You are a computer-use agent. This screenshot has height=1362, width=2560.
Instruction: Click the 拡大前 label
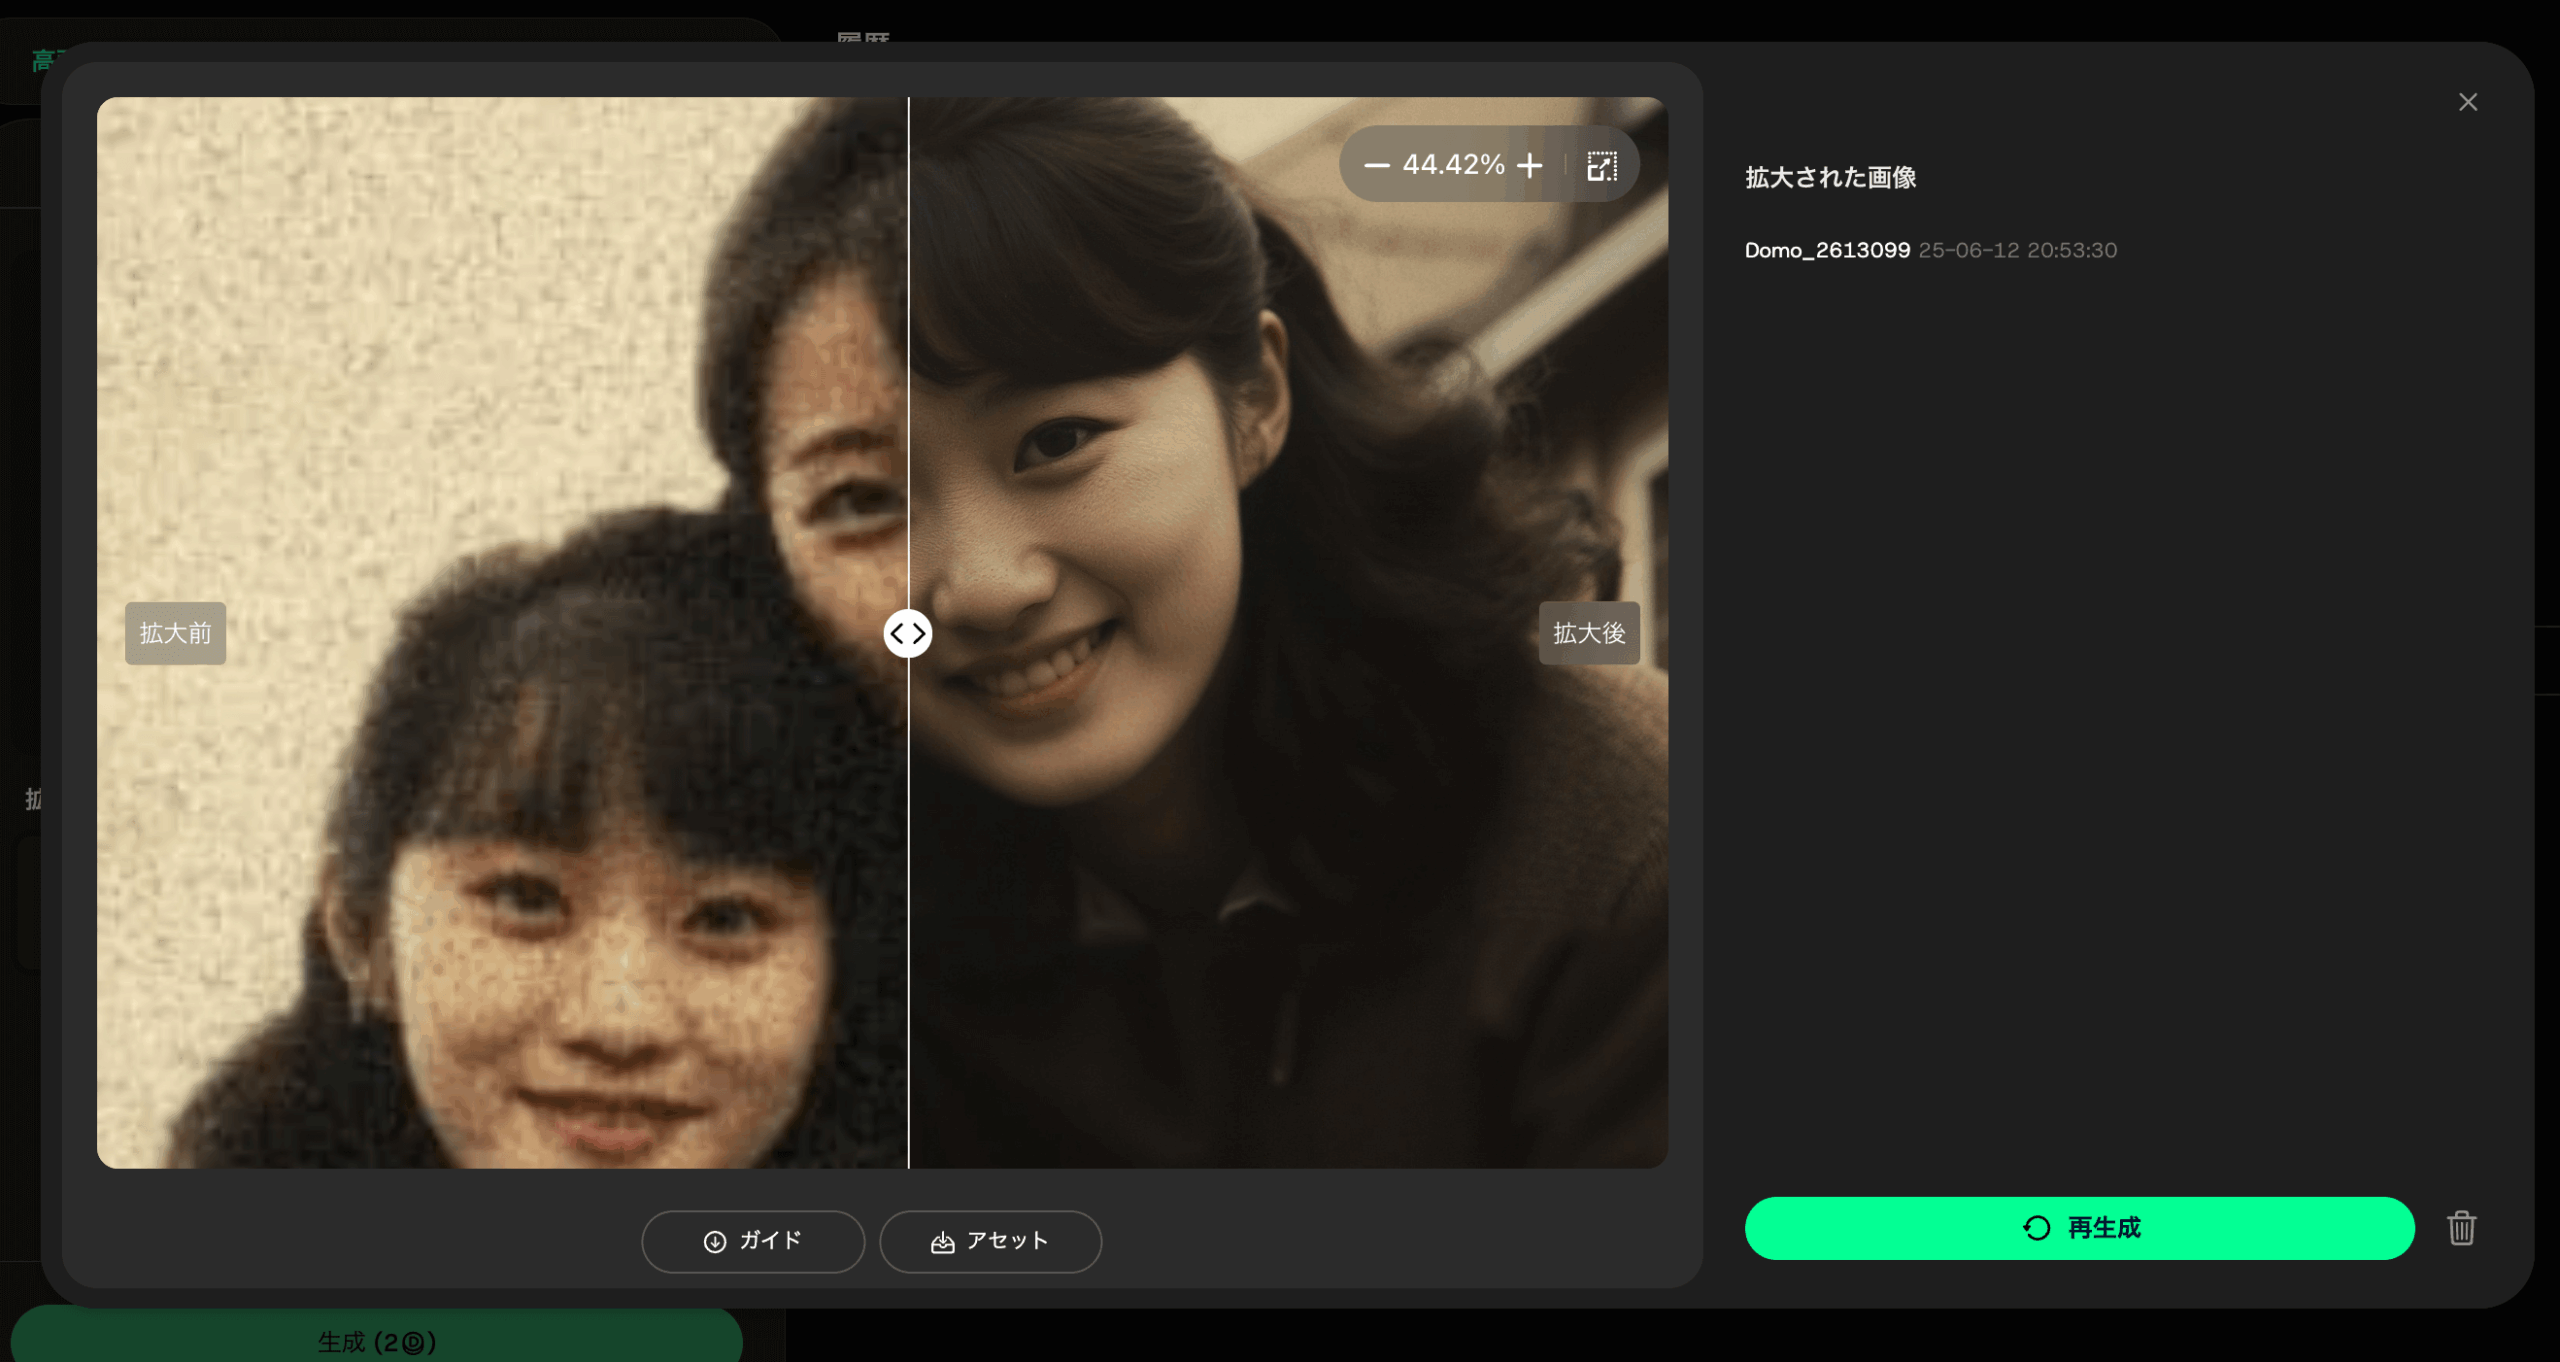point(175,633)
